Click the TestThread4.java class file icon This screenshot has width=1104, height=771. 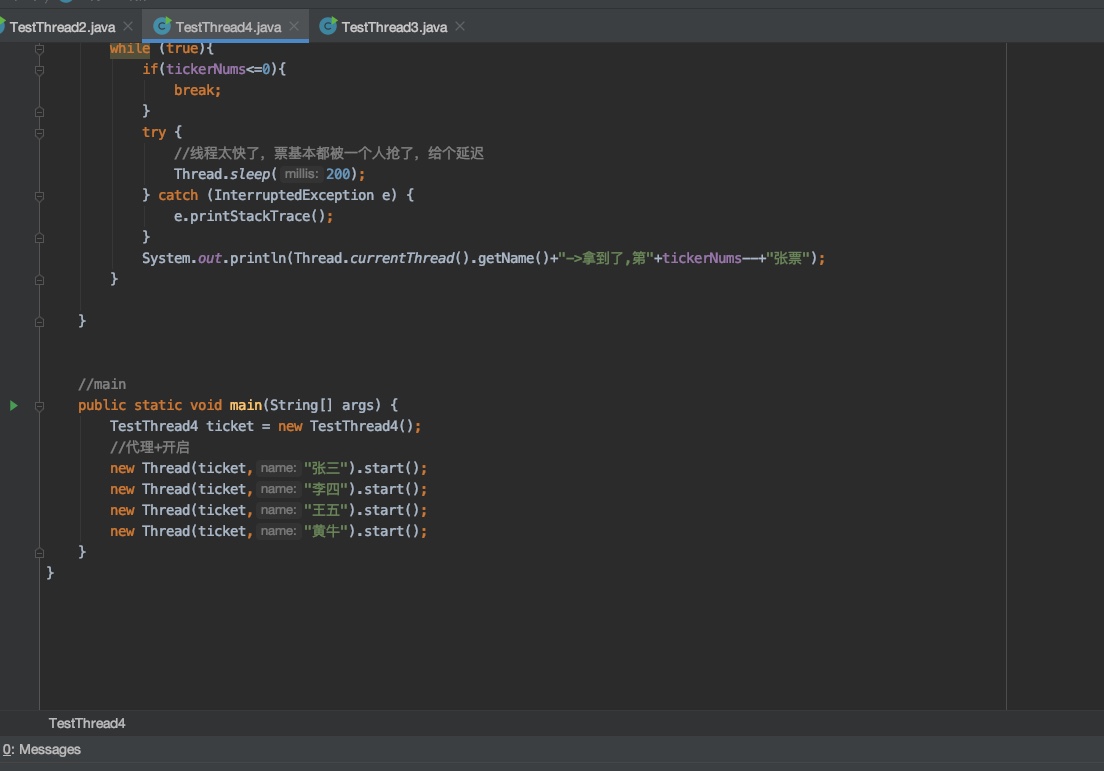coord(162,27)
